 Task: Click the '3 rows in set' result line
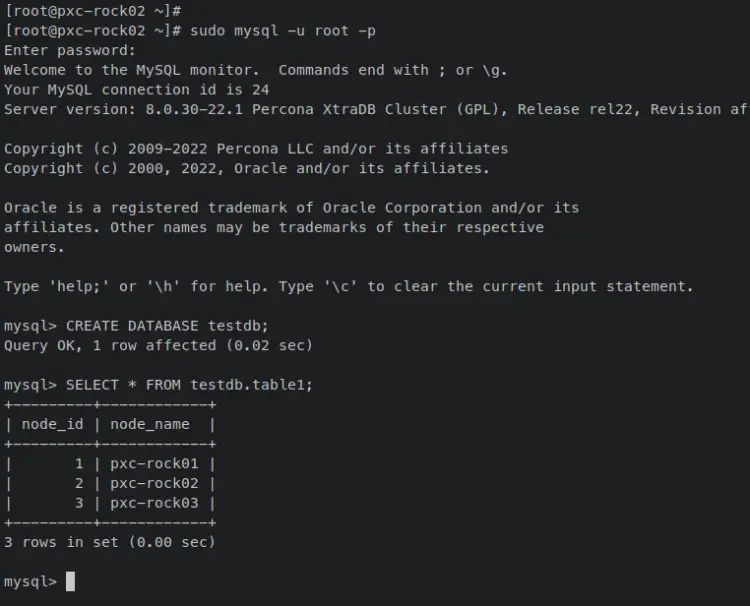[x=110, y=542]
